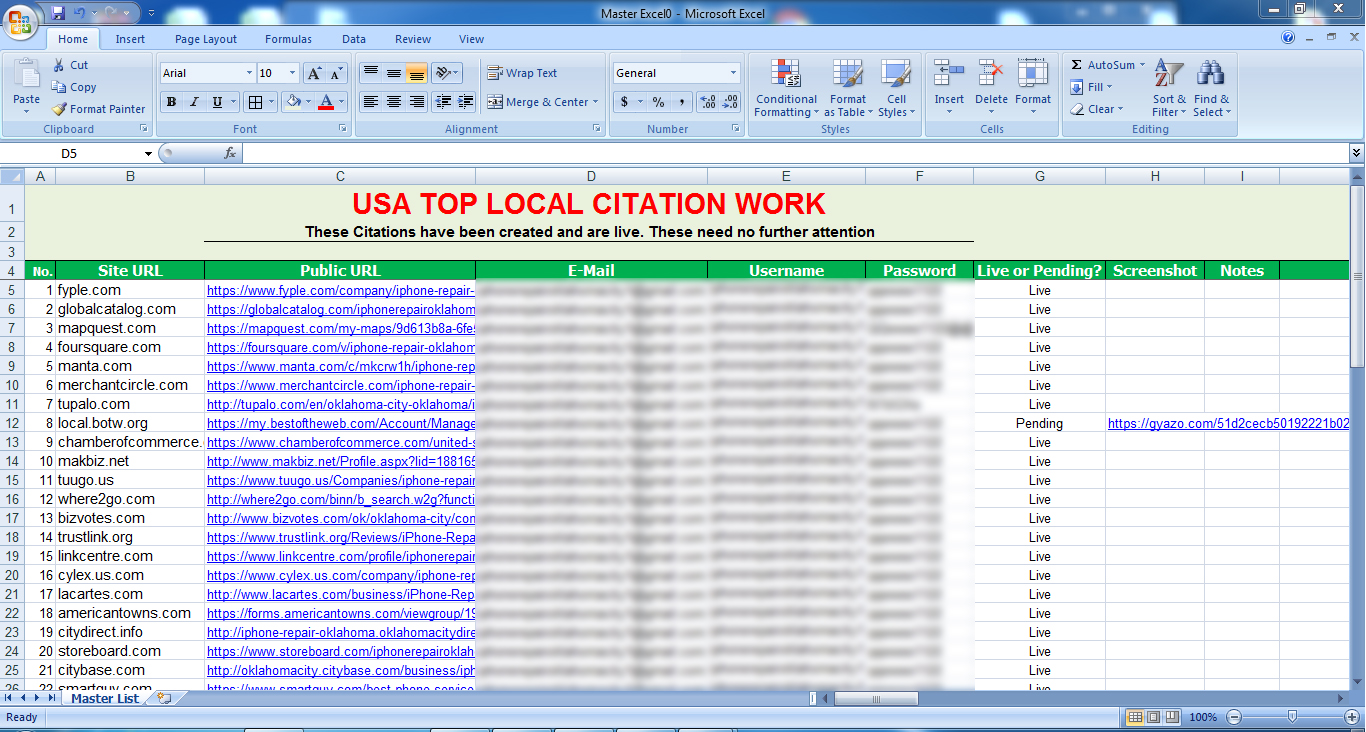Click the Find & Select binoculars icon
Viewport: 1366px width, 732px height.
pos(1211,88)
